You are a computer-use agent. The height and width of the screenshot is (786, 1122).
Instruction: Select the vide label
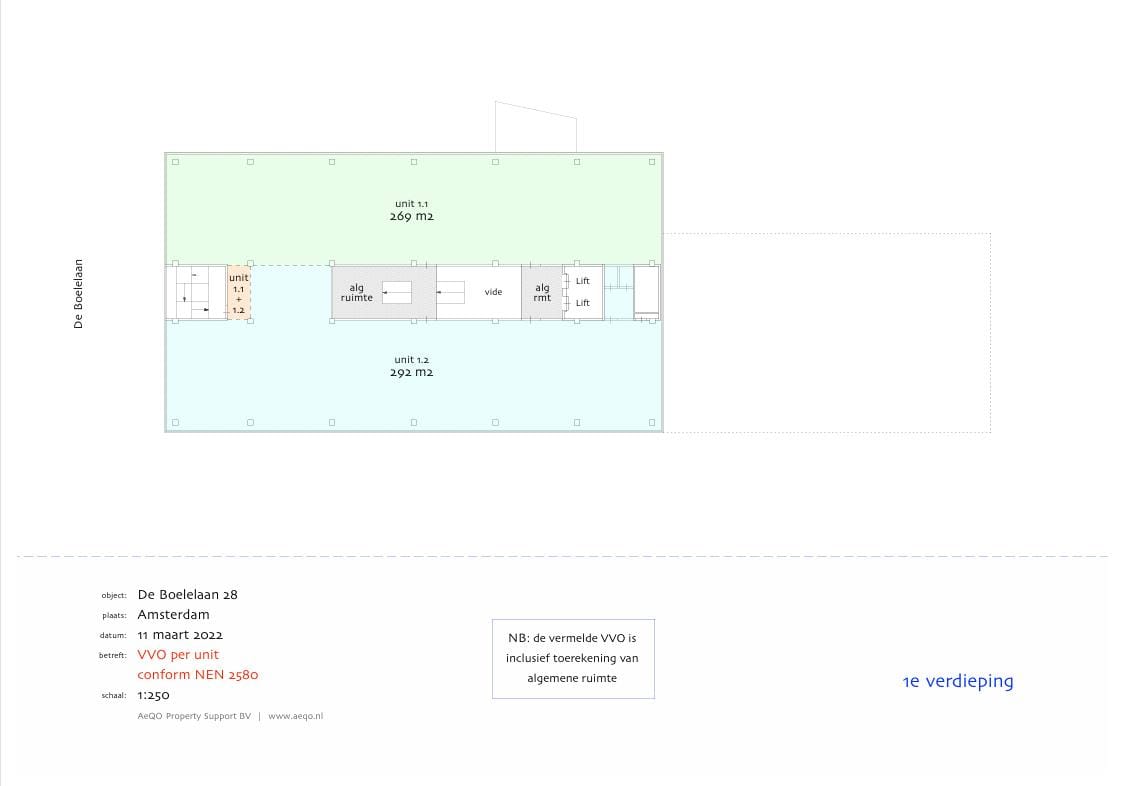tap(493, 292)
